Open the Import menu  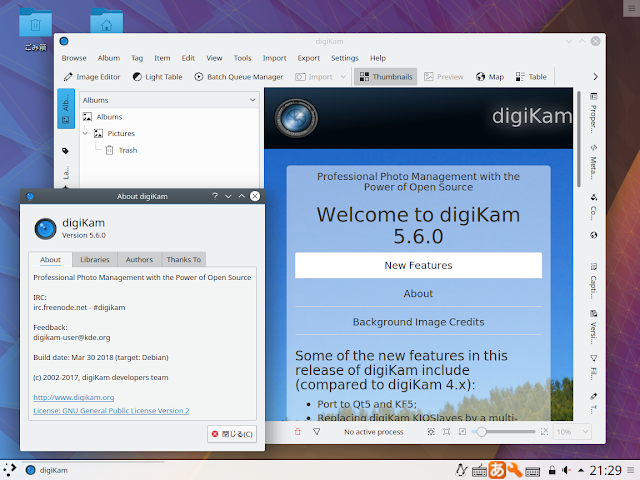click(x=274, y=58)
